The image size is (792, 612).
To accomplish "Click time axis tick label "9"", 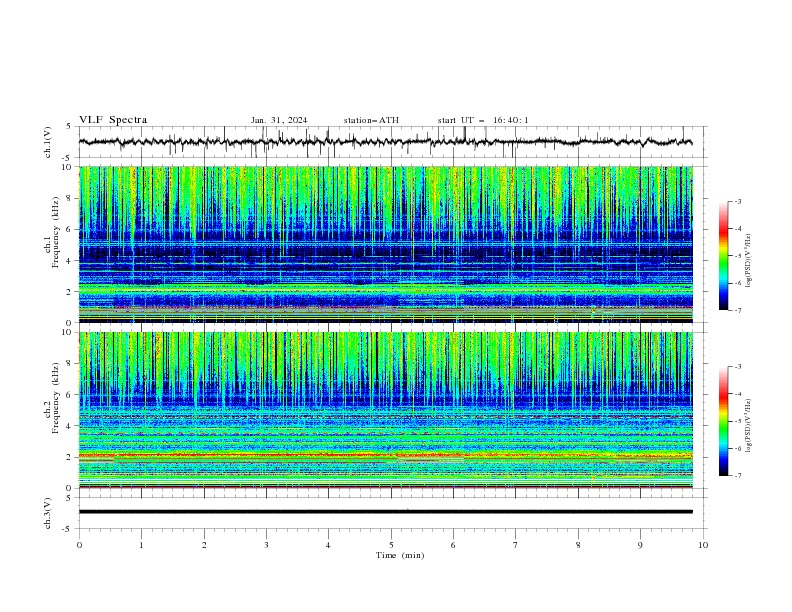I will 640,545.
